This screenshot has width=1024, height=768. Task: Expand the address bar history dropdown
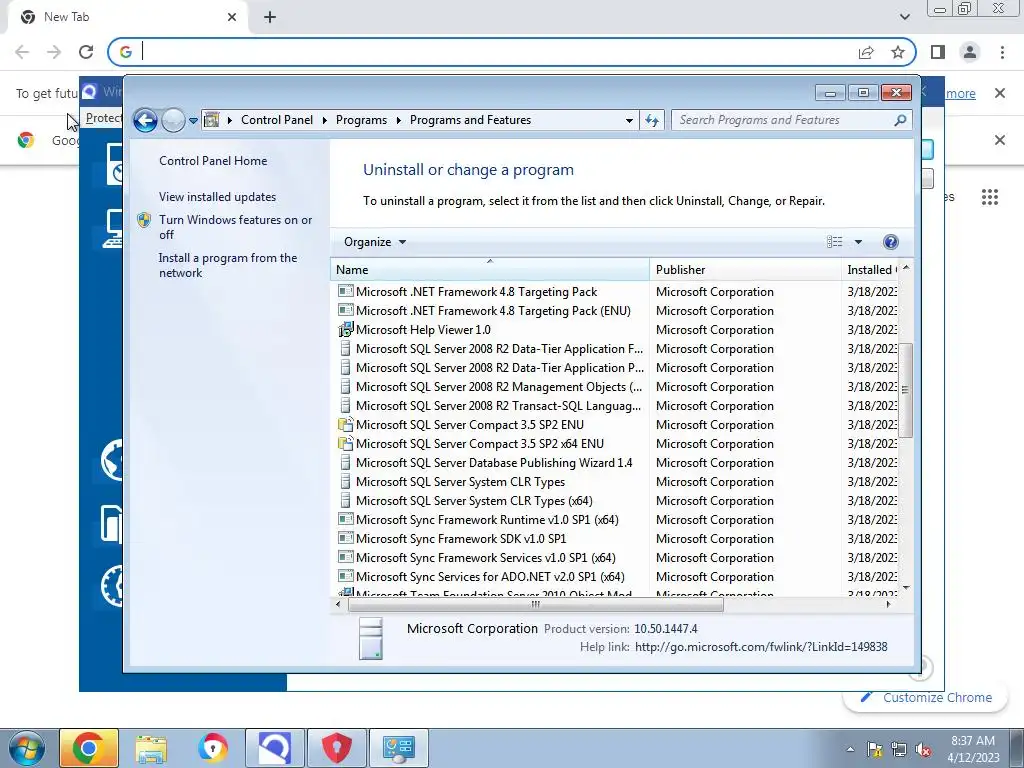pos(629,120)
